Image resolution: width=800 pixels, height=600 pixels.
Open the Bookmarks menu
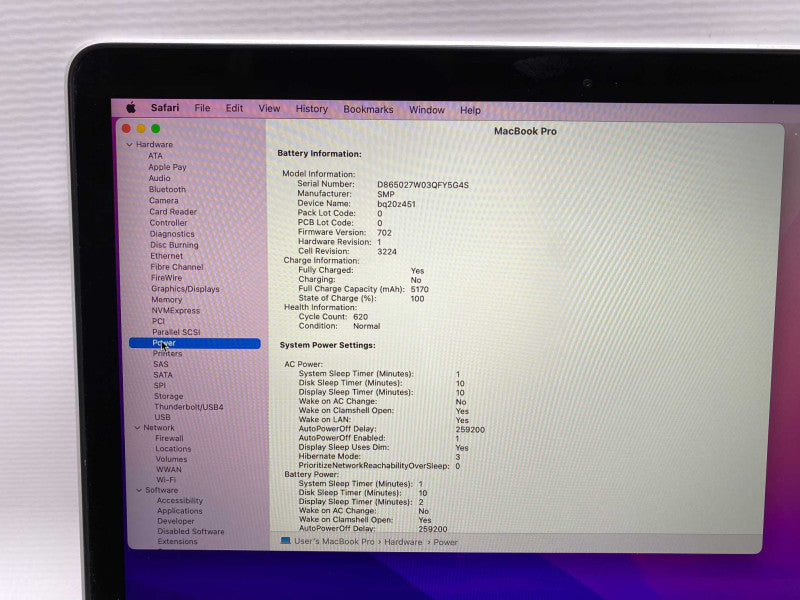pos(368,110)
